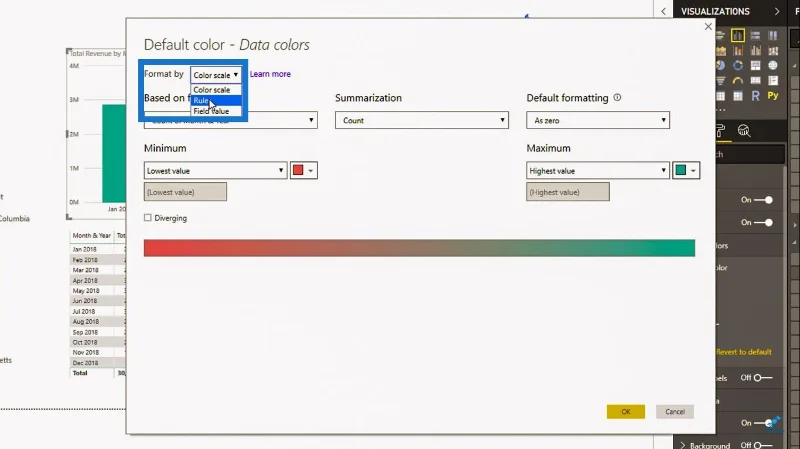Toggle the data labels Off switch
Image resolution: width=800 pixels, height=449 pixels.
tap(763, 378)
